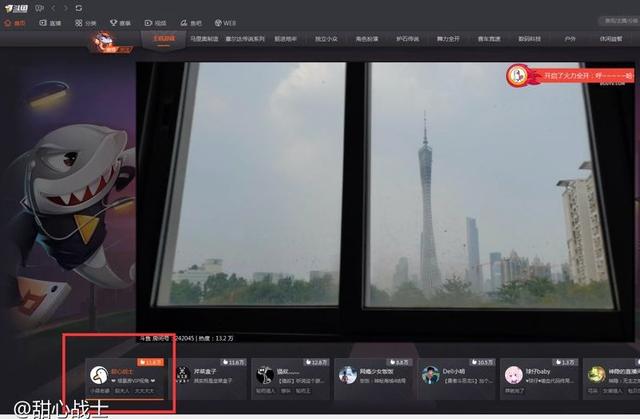Screen dimensions: 640x419
Task: Click the search box in the top right
Action: (x=619, y=20)
